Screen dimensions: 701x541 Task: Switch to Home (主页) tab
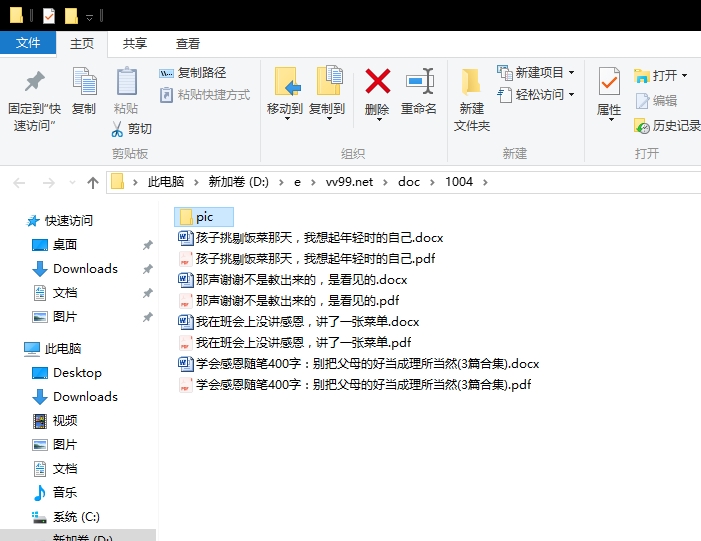[82, 44]
